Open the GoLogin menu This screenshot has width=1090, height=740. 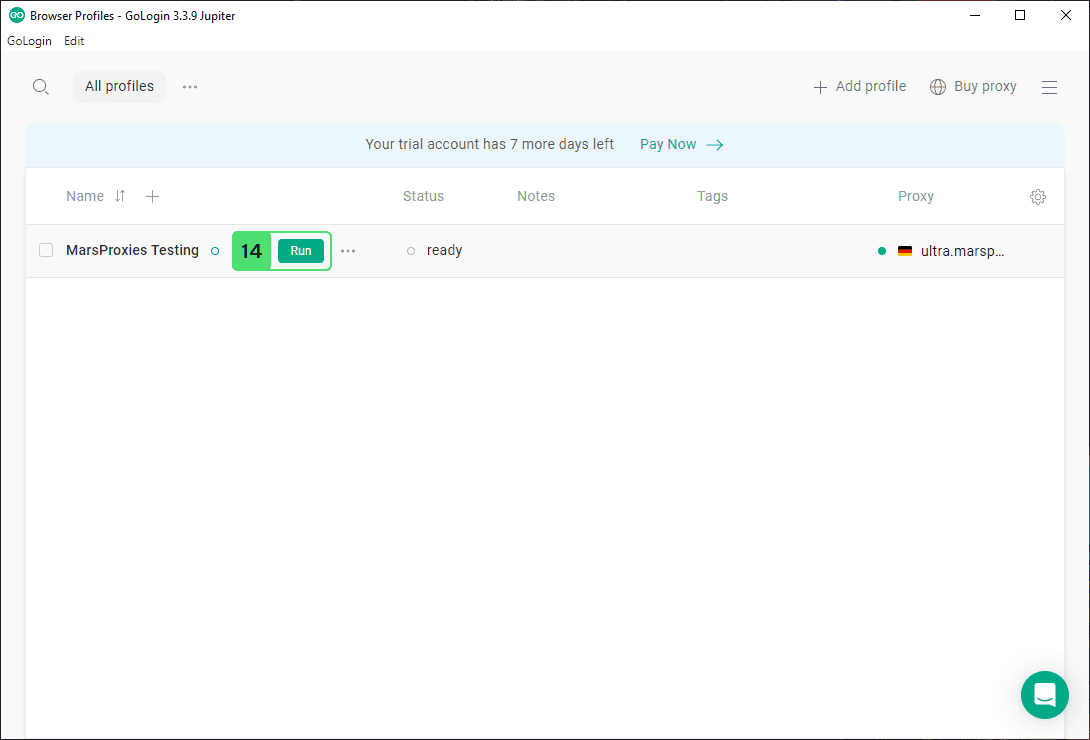(29, 41)
